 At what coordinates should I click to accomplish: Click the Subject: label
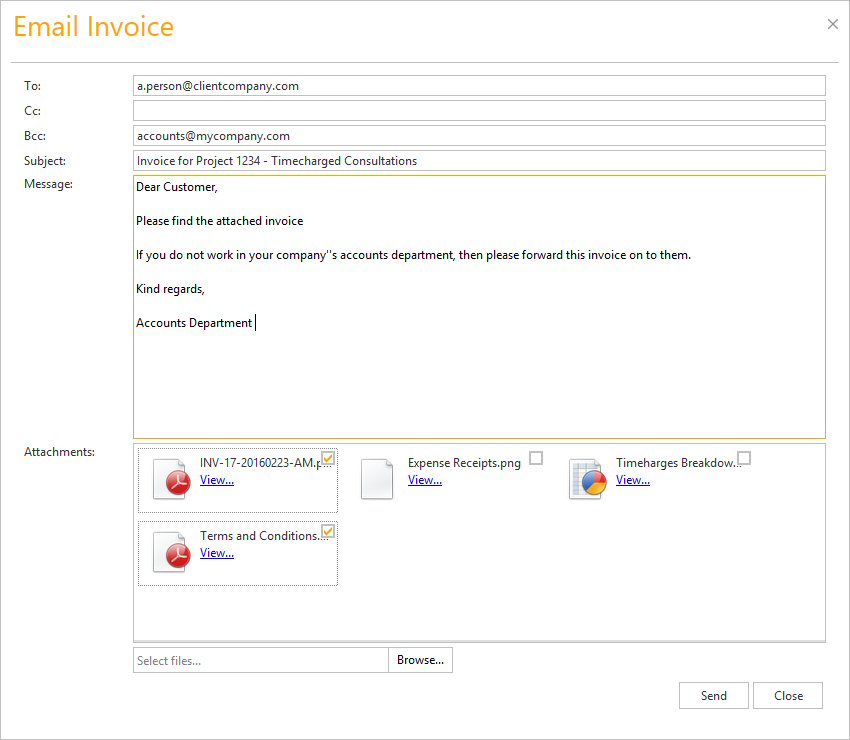pos(44,160)
